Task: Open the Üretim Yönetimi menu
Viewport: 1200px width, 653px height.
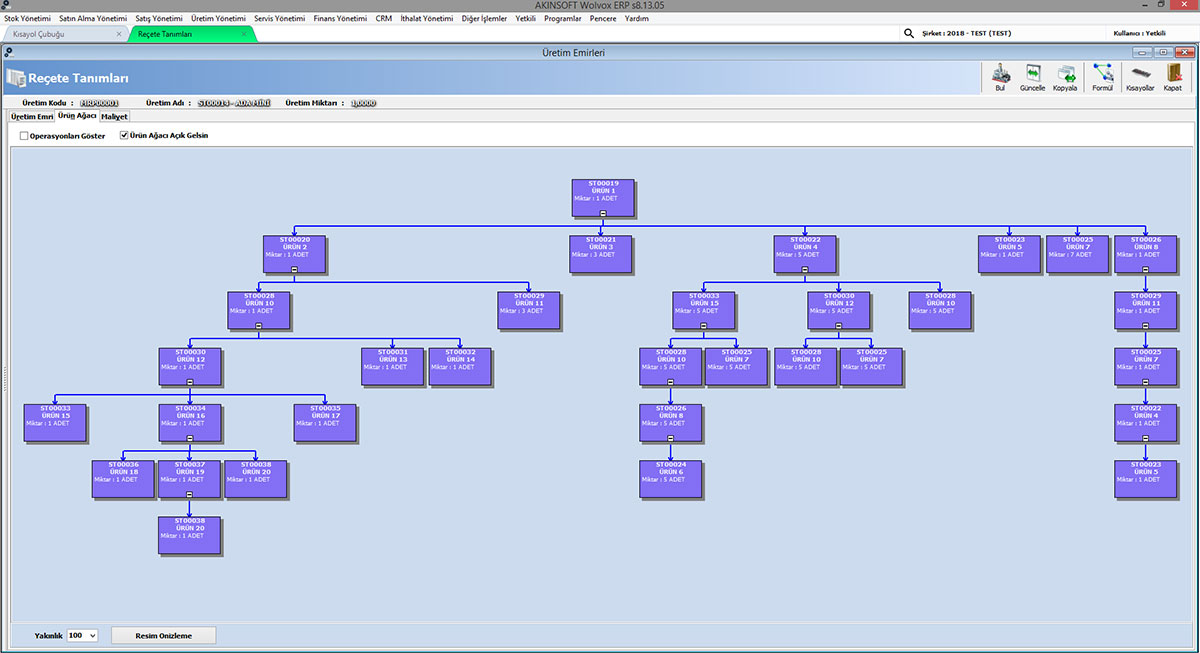Action: point(218,17)
